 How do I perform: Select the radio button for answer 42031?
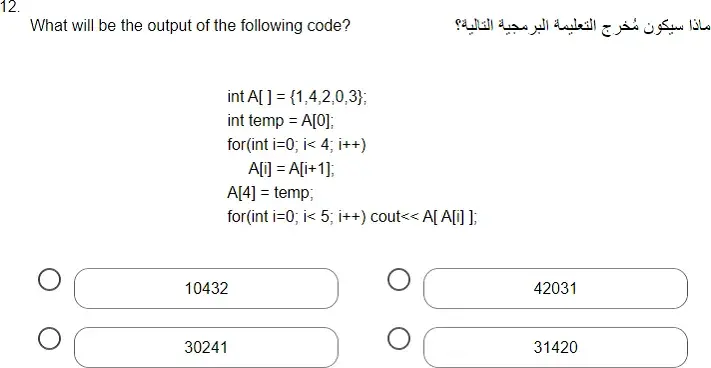[x=399, y=280]
